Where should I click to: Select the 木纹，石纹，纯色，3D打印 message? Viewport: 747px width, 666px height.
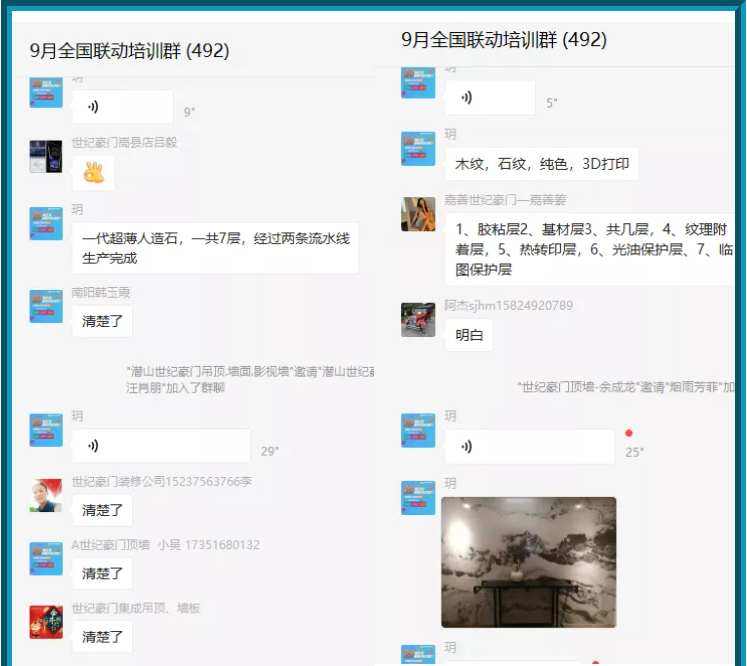pyautogui.click(x=541, y=164)
